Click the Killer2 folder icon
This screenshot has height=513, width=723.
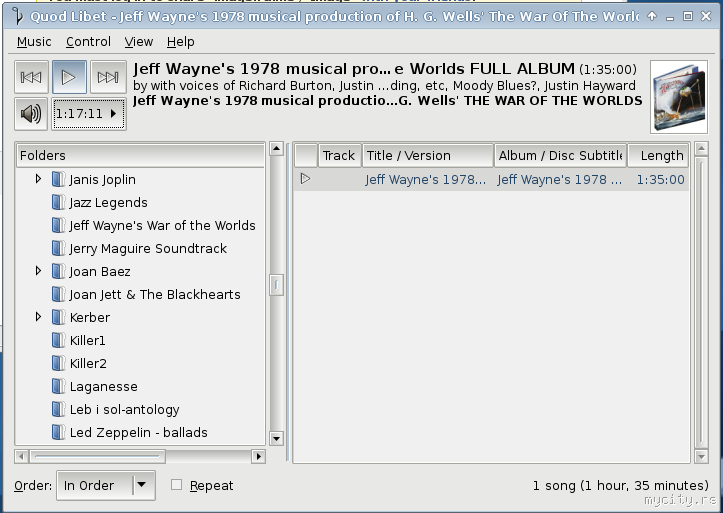(x=58, y=364)
